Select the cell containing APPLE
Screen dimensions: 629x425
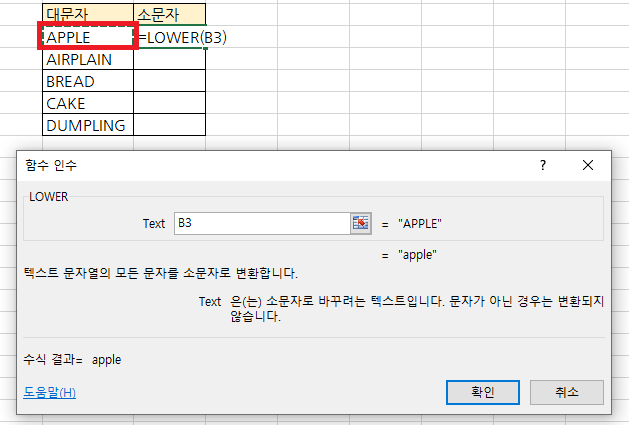[x=88, y=37]
